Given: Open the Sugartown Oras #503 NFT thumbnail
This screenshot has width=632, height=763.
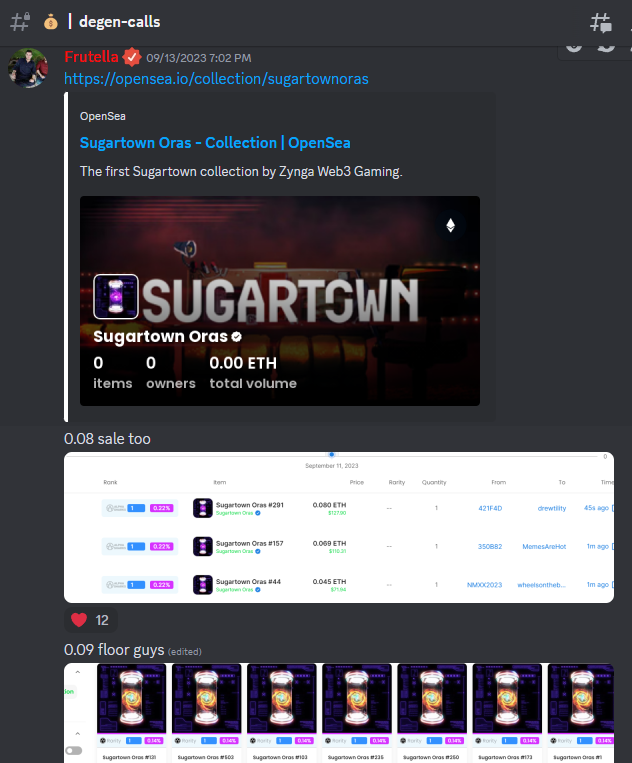Looking at the screenshot, I should coord(206,698).
